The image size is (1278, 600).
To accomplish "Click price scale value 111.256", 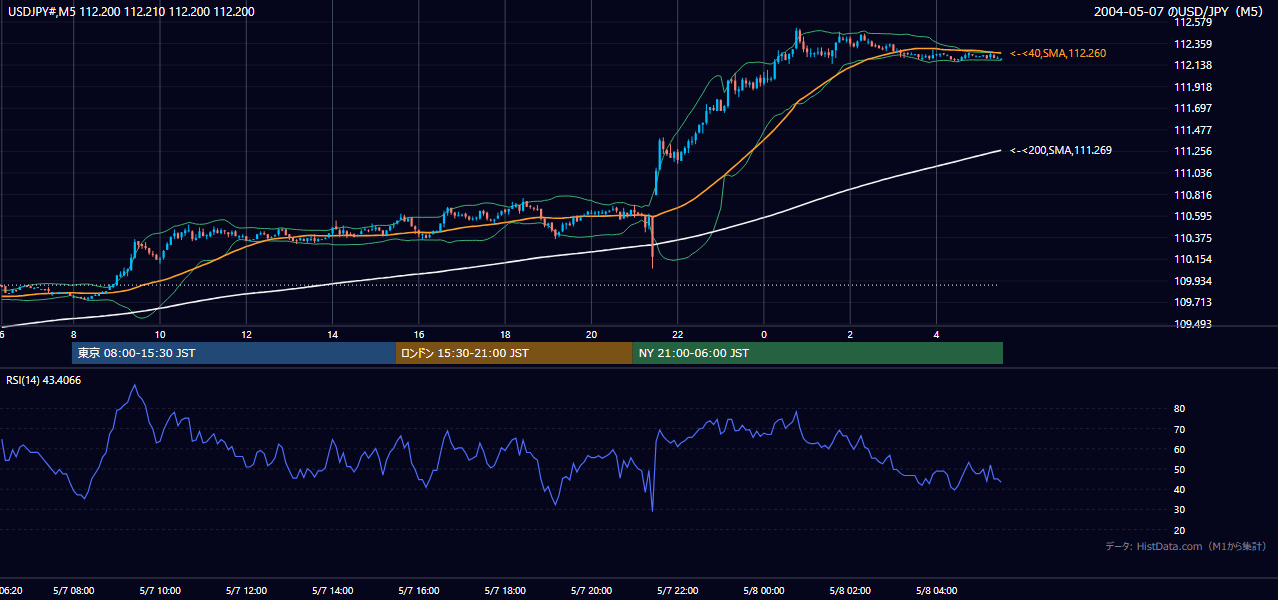I will [1193, 151].
